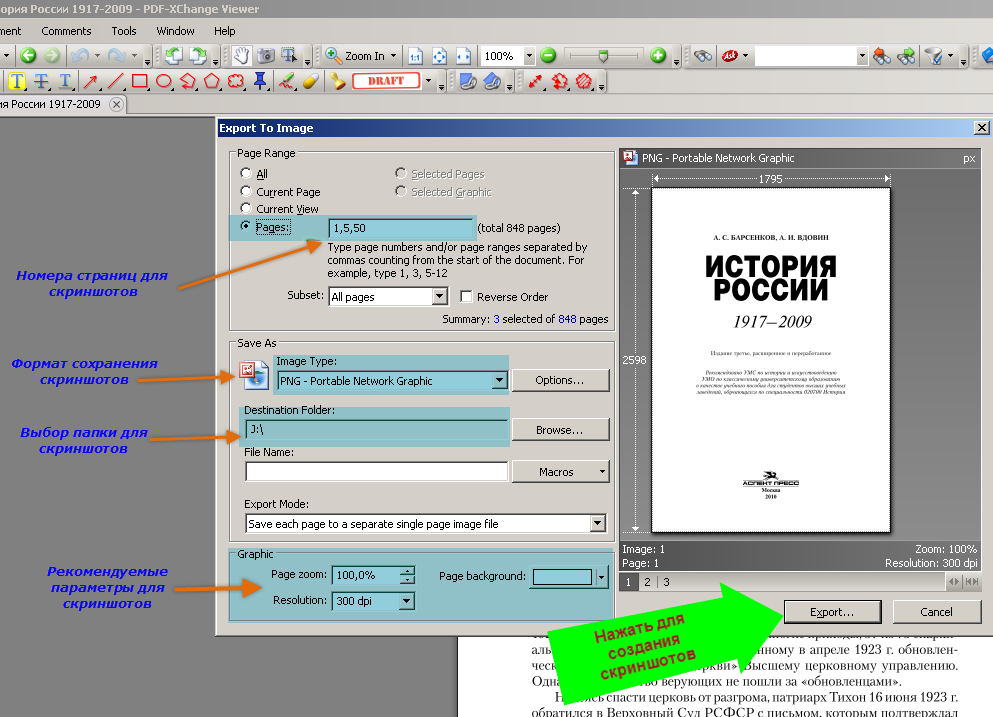Select the Current Page radio button
The image size is (993, 717).
pos(246,191)
